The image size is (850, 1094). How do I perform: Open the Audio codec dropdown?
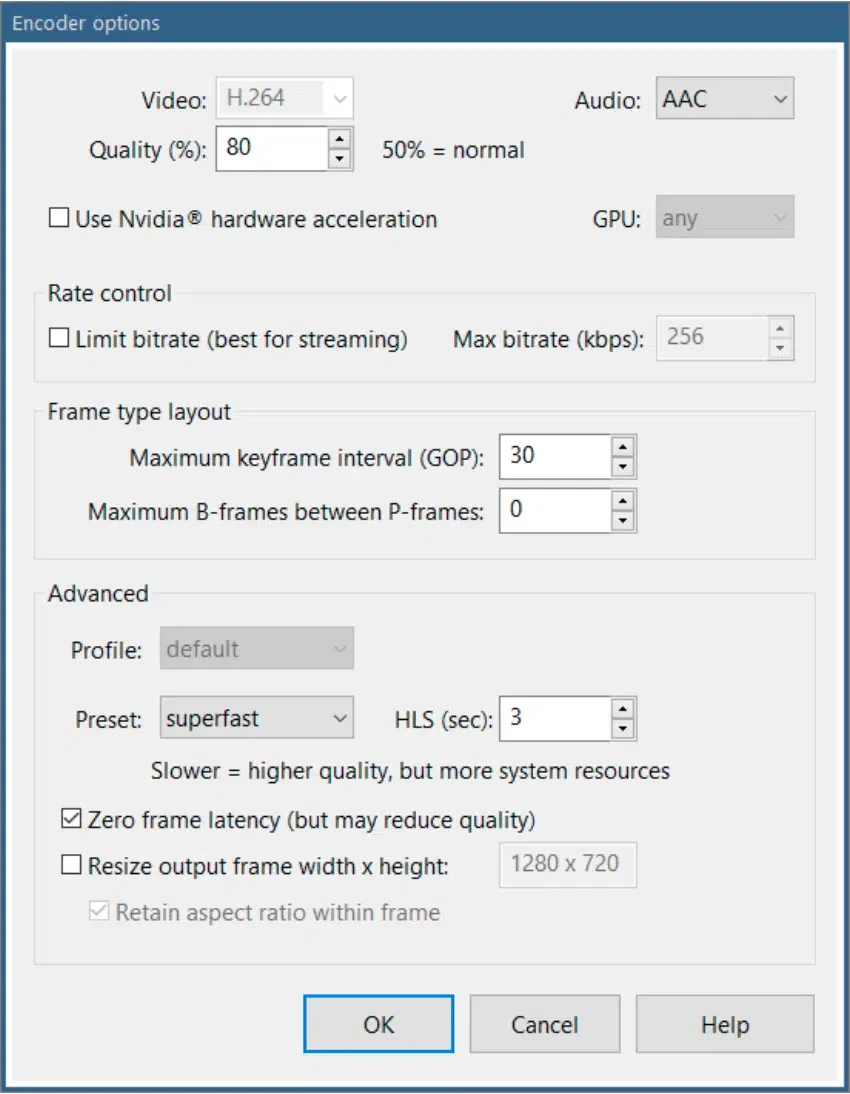(x=725, y=99)
